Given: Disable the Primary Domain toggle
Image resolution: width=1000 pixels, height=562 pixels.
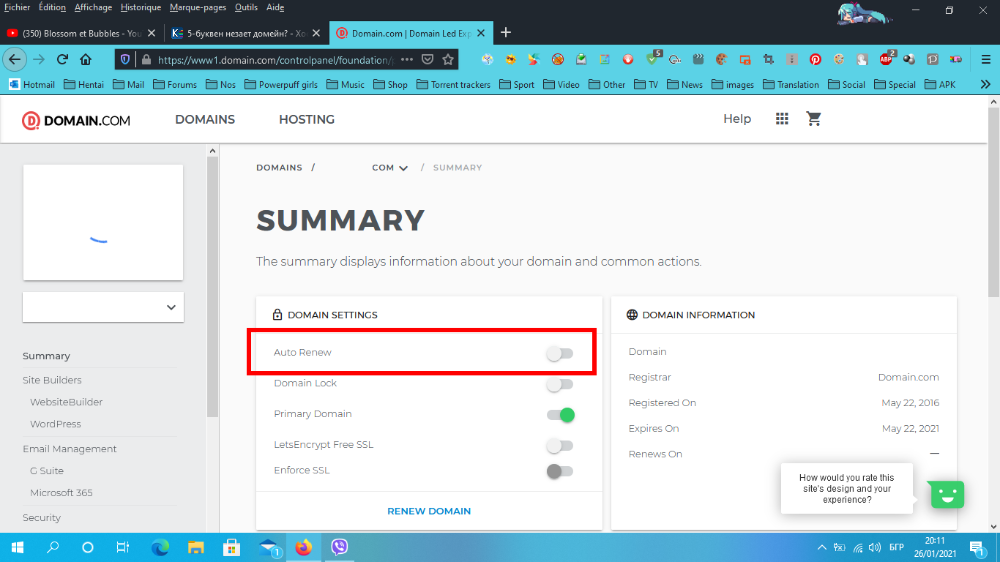Looking at the screenshot, I should click(561, 415).
